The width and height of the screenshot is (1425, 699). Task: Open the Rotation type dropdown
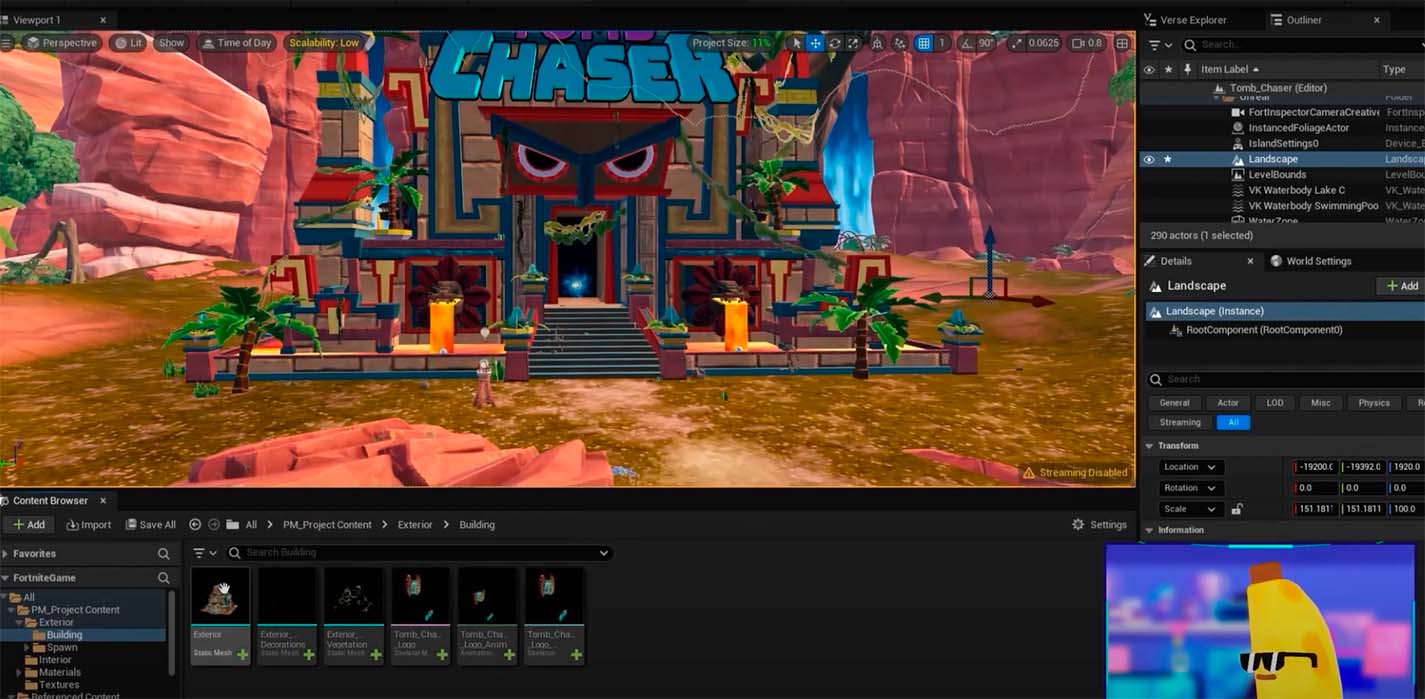point(1190,488)
